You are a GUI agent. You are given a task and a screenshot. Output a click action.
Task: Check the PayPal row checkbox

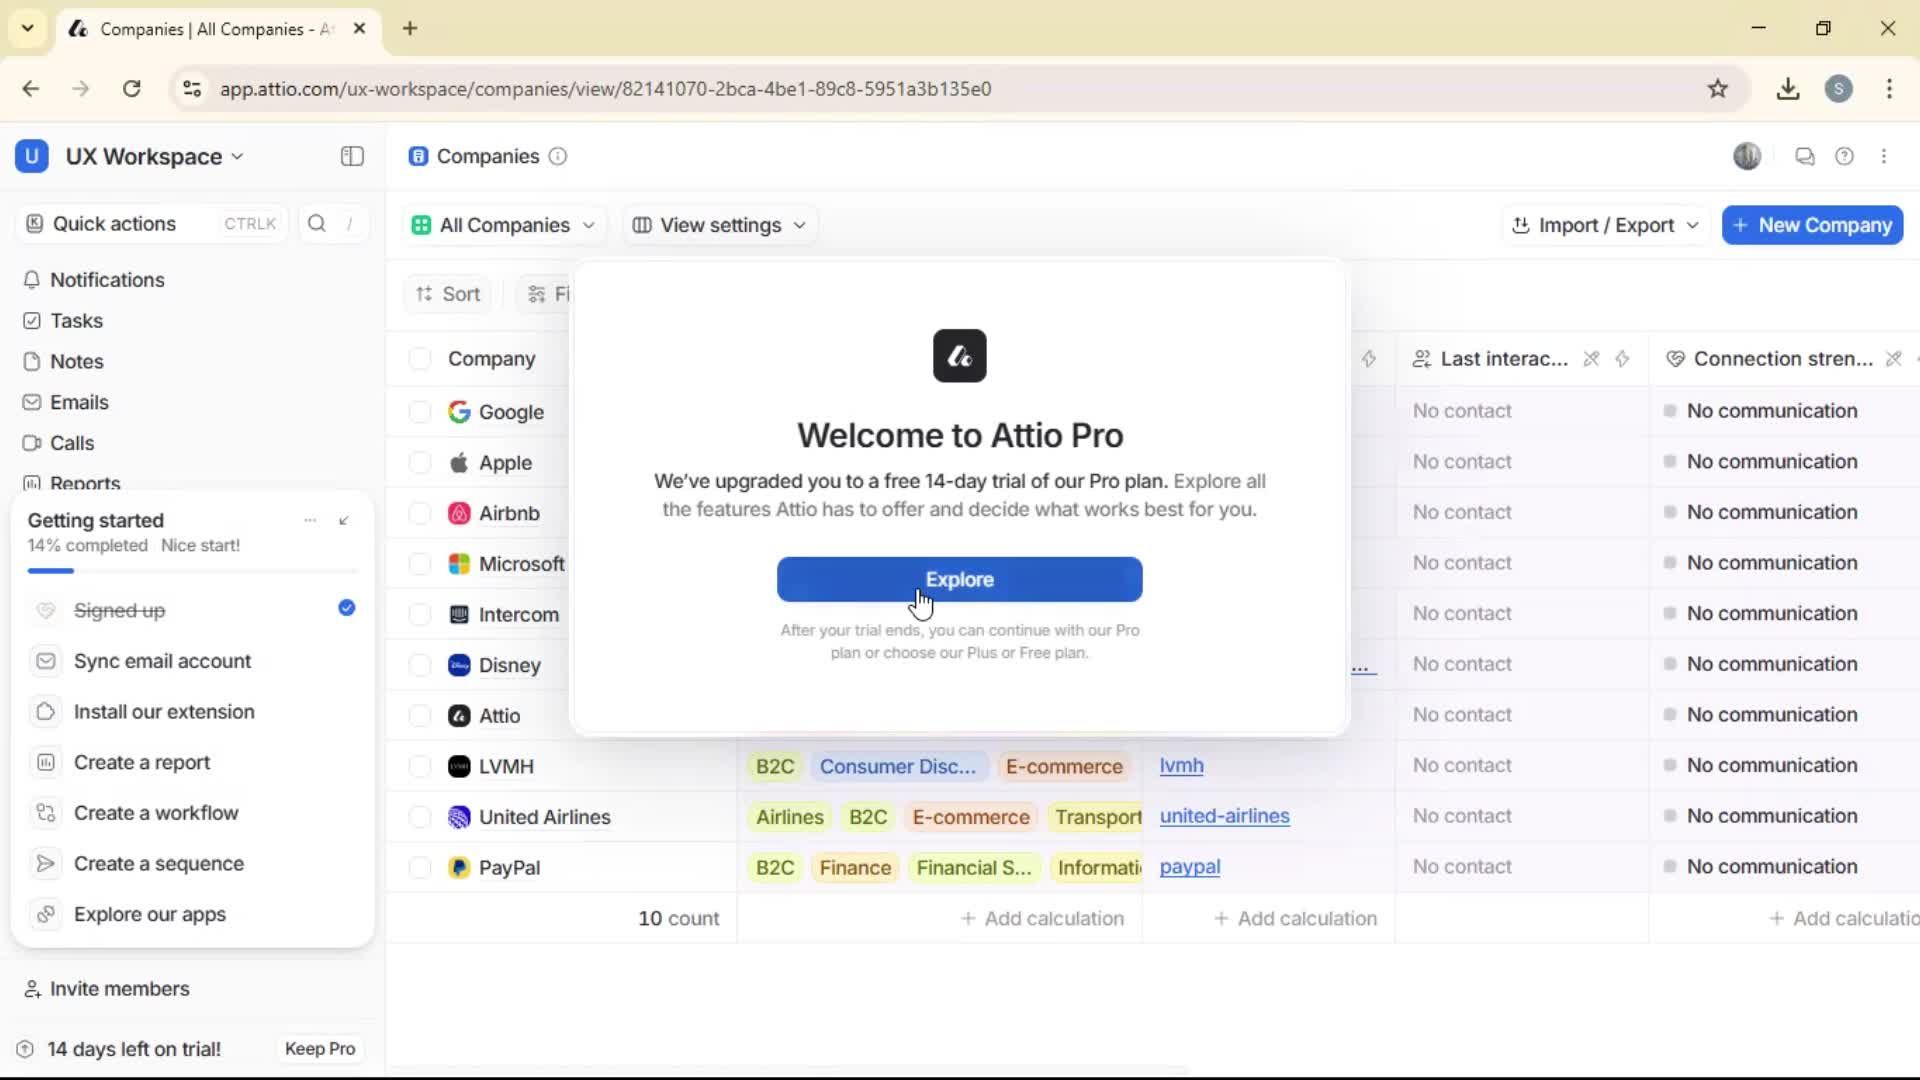click(x=420, y=867)
